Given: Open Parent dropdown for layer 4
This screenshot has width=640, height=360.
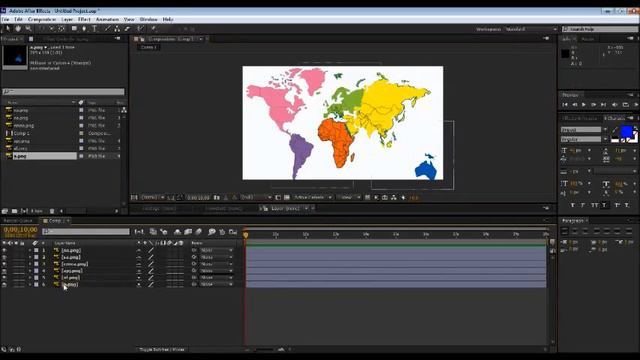Looking at the screenshot, I should pos(216,271).
